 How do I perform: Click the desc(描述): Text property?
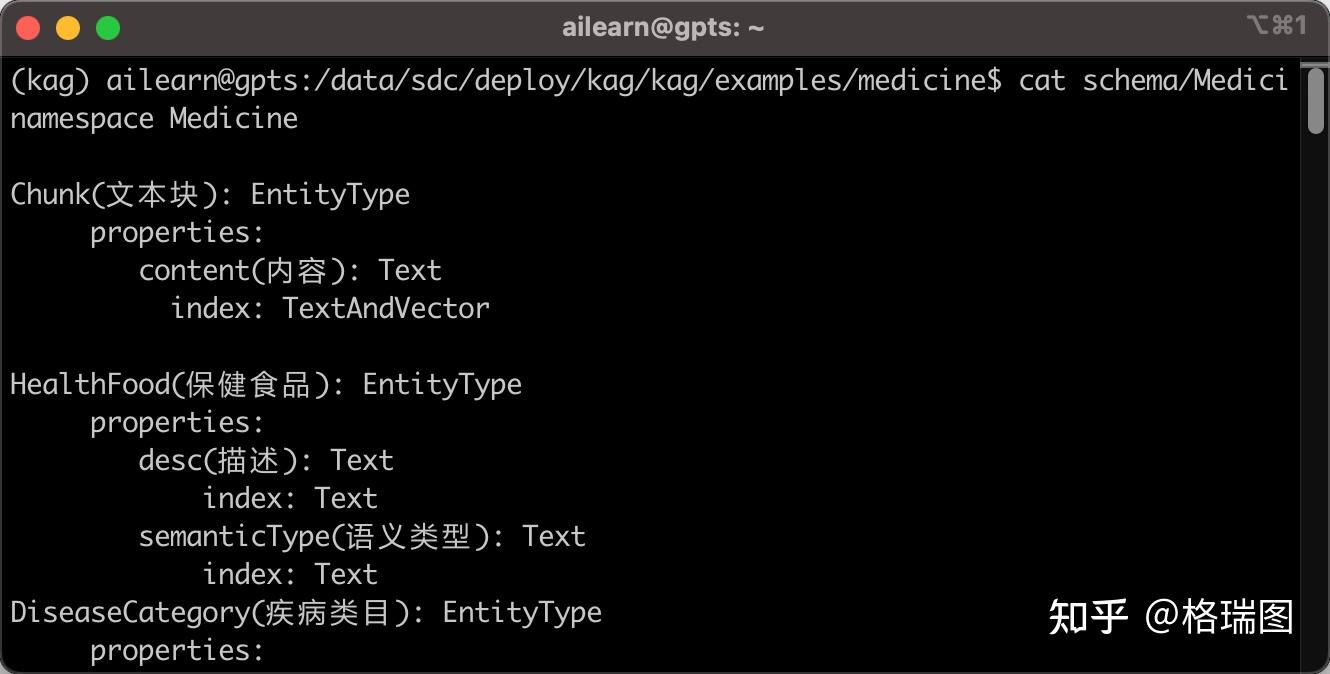pyautogui.click(x=265, y=460)
